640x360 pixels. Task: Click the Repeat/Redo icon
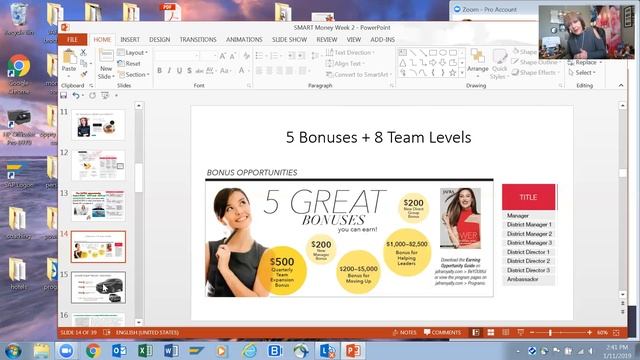coord(93,96)
